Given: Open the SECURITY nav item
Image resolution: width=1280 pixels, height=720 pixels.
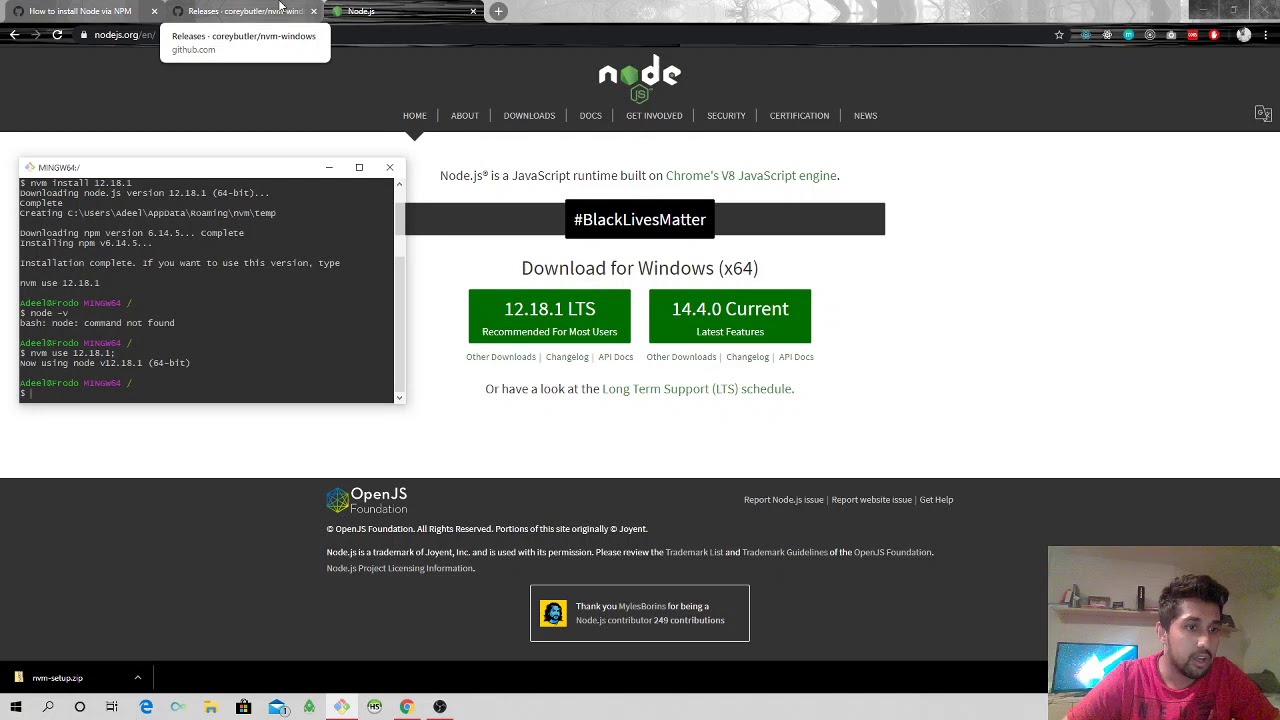Looking at the screenshot, I should point(726,115).
